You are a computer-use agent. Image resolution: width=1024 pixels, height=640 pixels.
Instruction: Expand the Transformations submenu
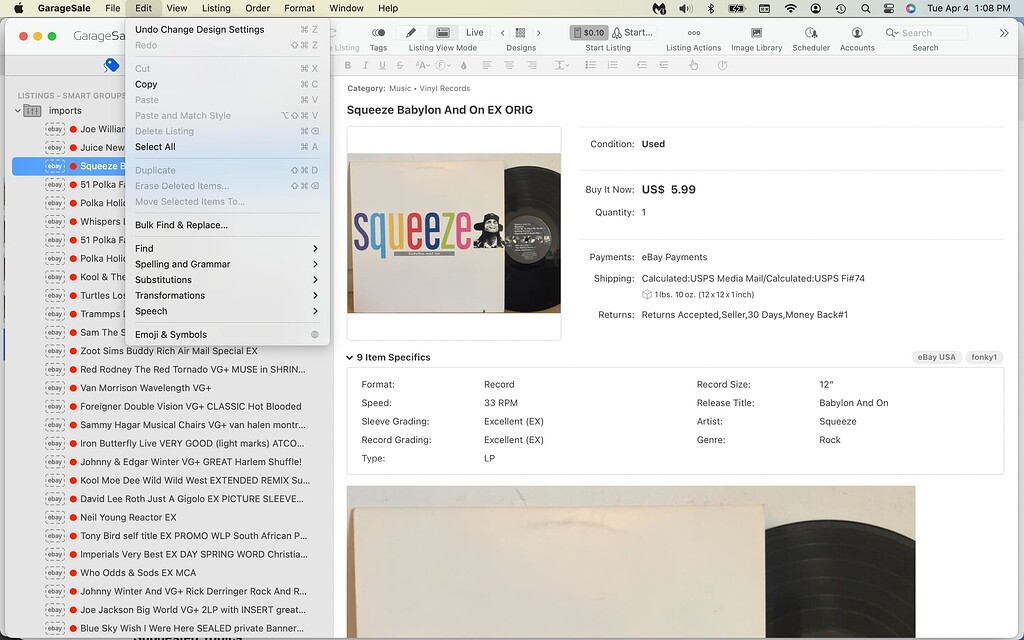pyautogui.click(x=227, y=295)
